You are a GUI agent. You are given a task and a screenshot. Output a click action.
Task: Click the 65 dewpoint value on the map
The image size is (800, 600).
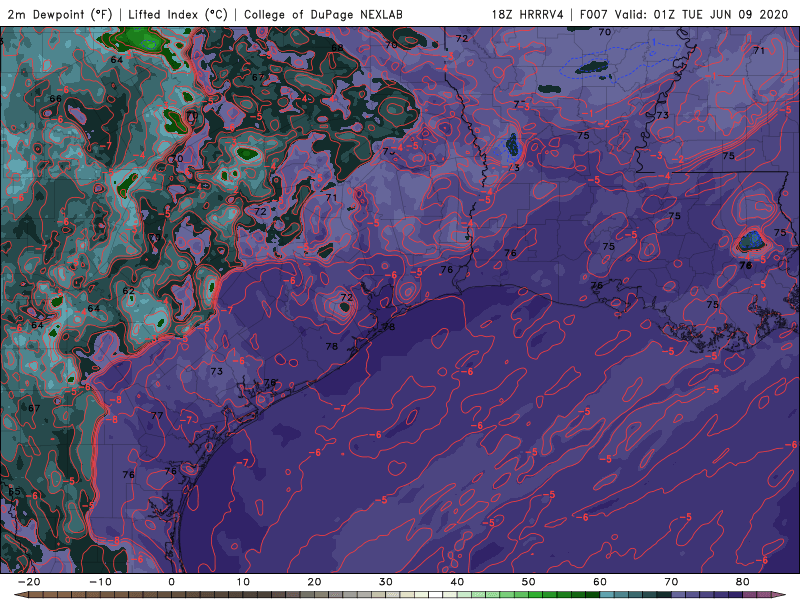14,492
